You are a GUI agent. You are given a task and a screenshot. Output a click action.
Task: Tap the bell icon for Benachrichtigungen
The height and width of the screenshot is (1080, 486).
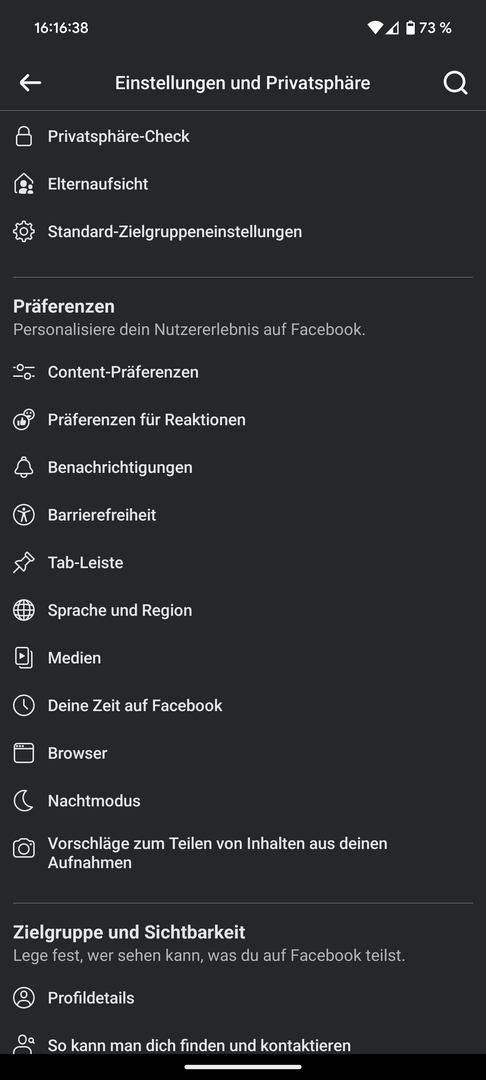pos(24,468)
